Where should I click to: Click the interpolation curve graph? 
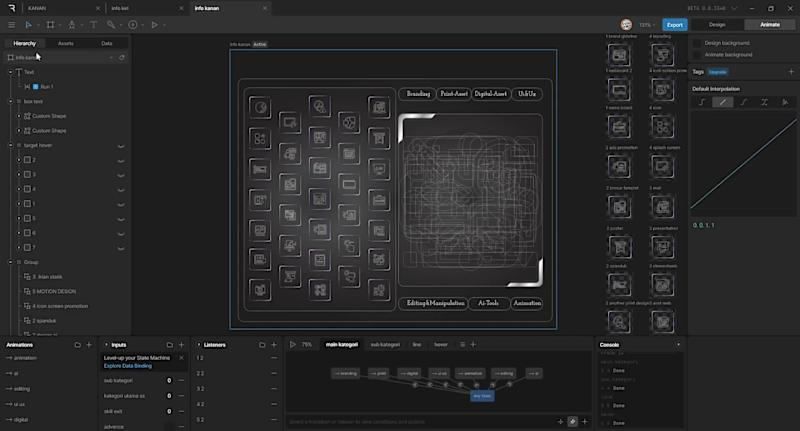click(743, 163)
